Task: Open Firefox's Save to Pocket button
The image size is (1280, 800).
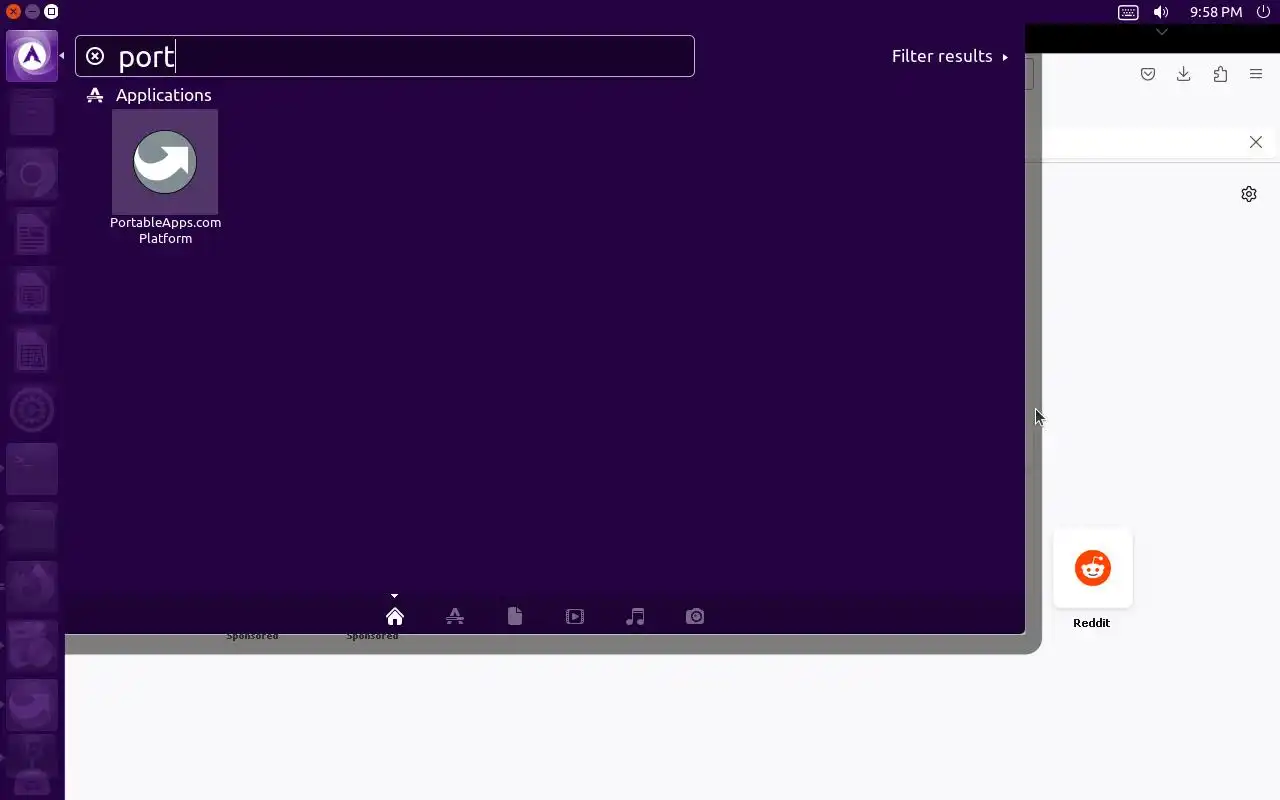Action: [x=1148, y=74]
